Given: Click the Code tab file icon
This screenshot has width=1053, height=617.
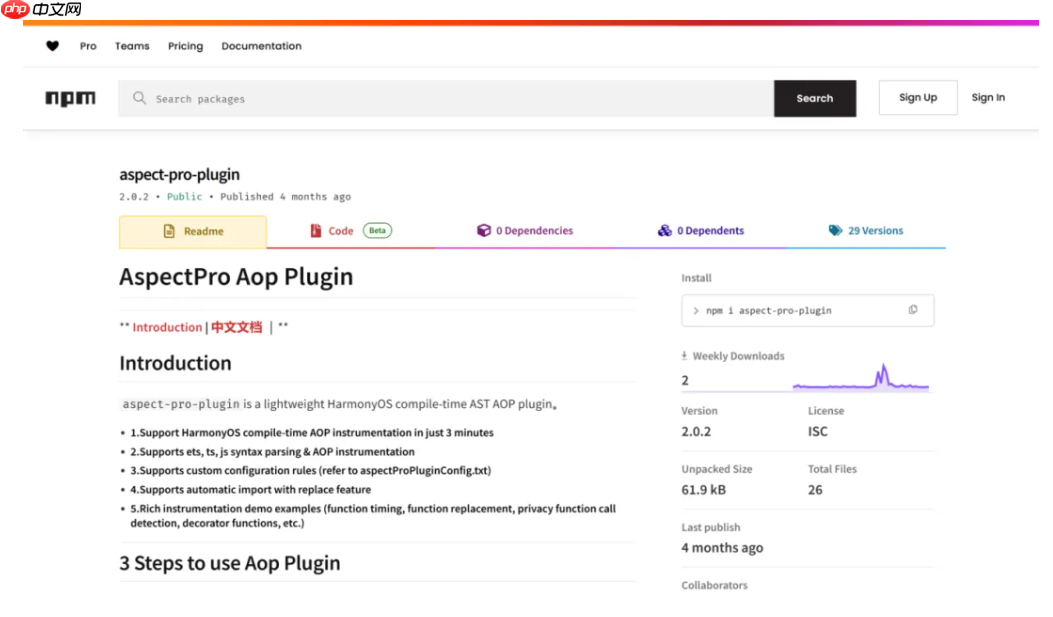Looking at the screenshot, I should (316, 231).
